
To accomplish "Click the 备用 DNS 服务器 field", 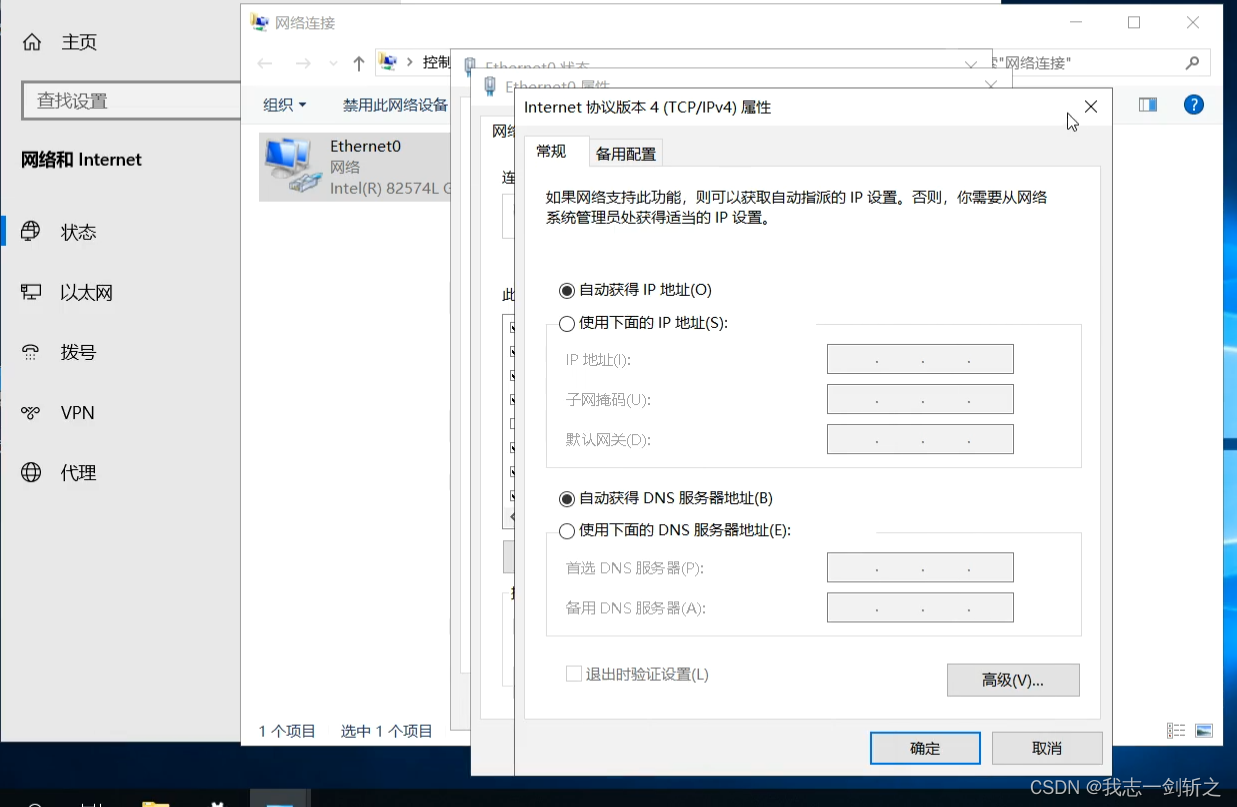I will [920, 607].
